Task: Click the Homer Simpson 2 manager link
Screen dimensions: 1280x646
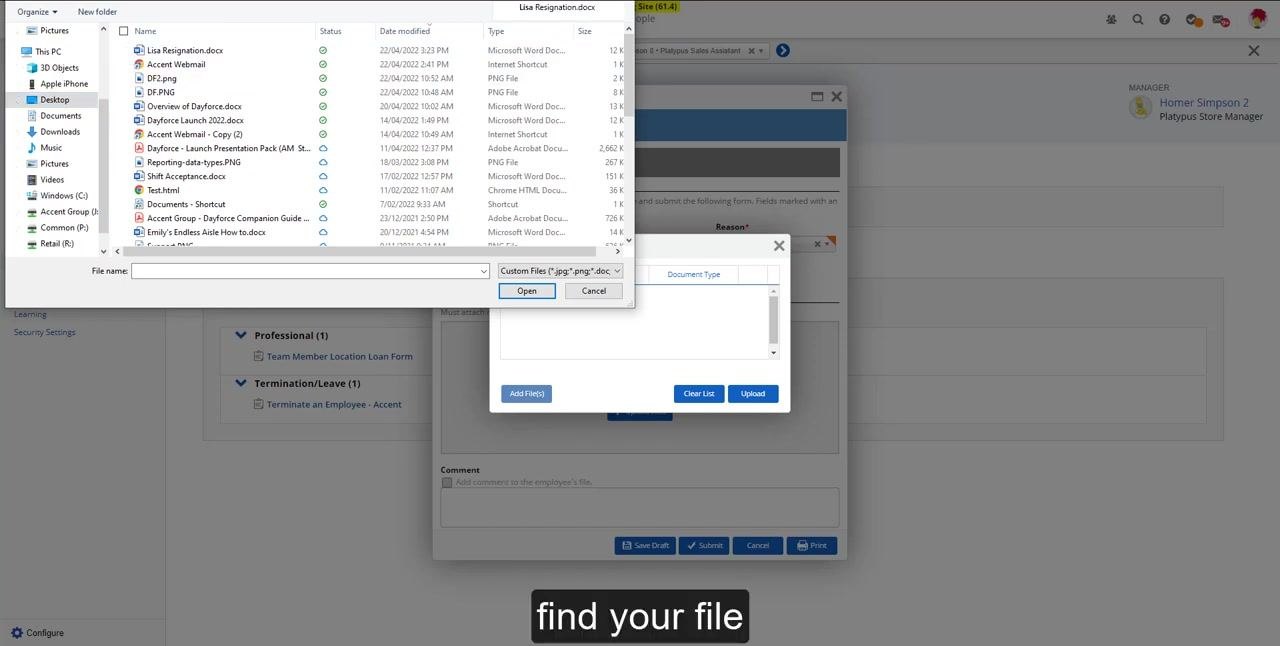Action: click(x=1204, y=103)
